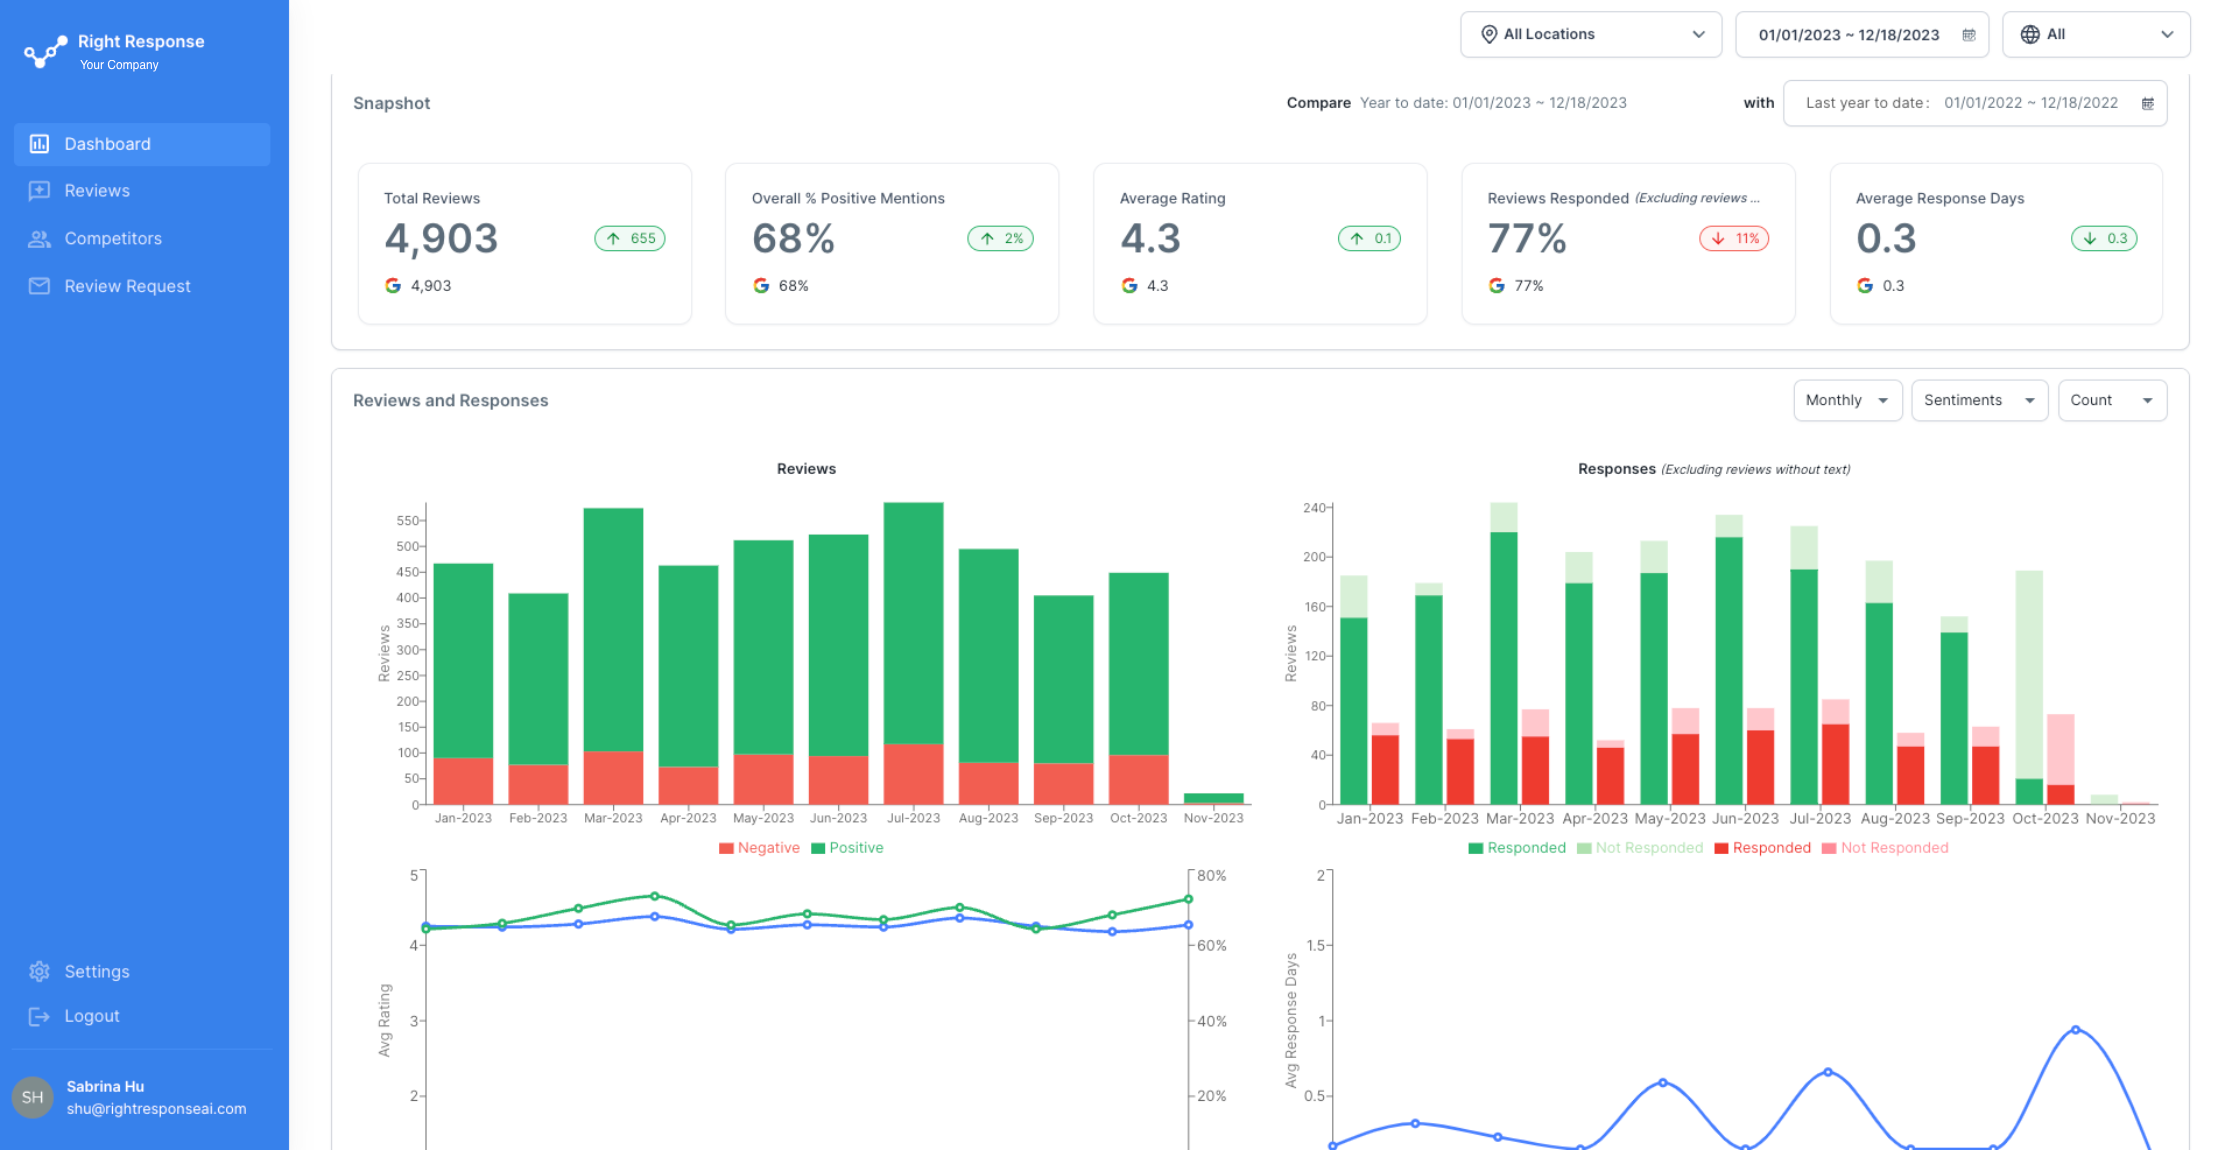Select the Reviews sidebar icon

[x=39, y=191]
